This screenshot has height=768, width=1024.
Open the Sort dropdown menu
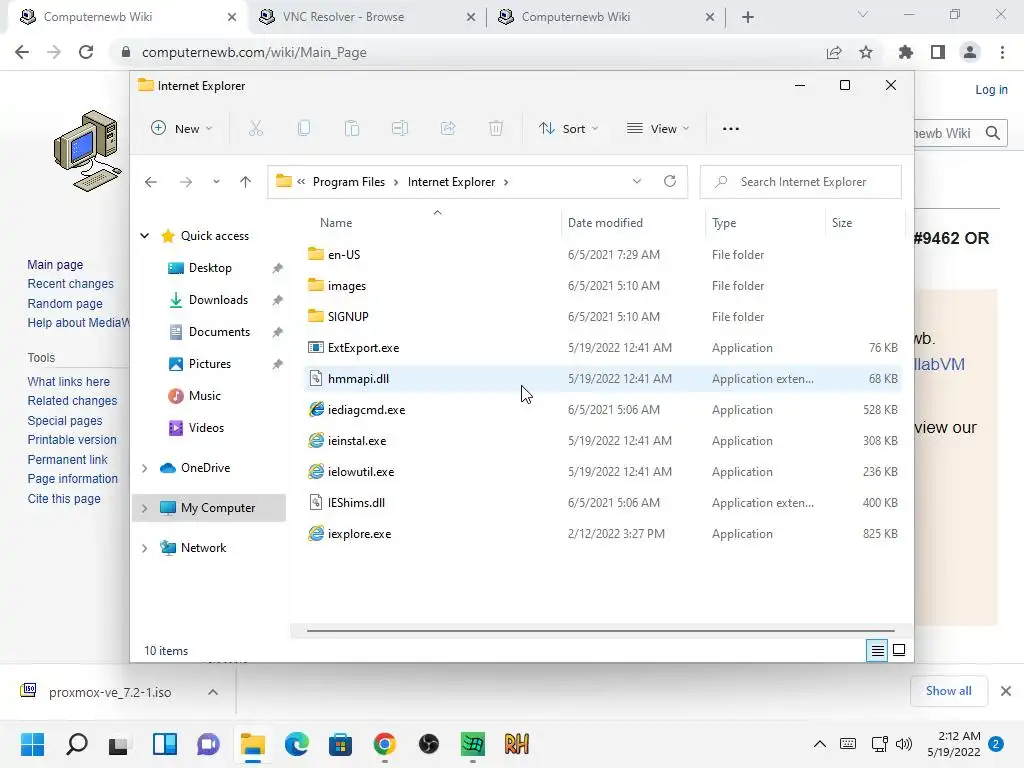click(568, 129)
